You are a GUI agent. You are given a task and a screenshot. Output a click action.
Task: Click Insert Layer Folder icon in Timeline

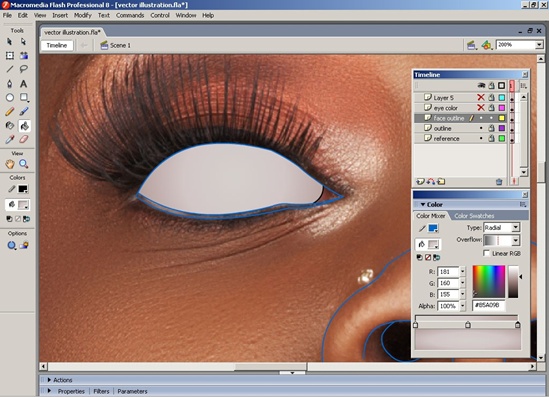click(x=441, y=181)
